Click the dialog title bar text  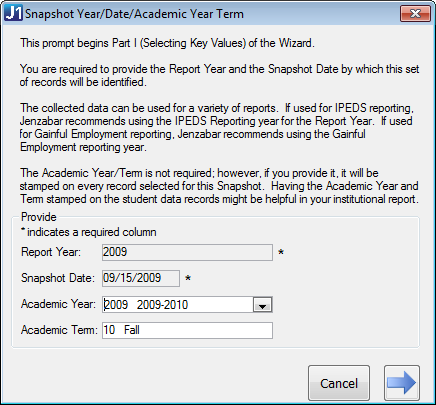[134, 14]
